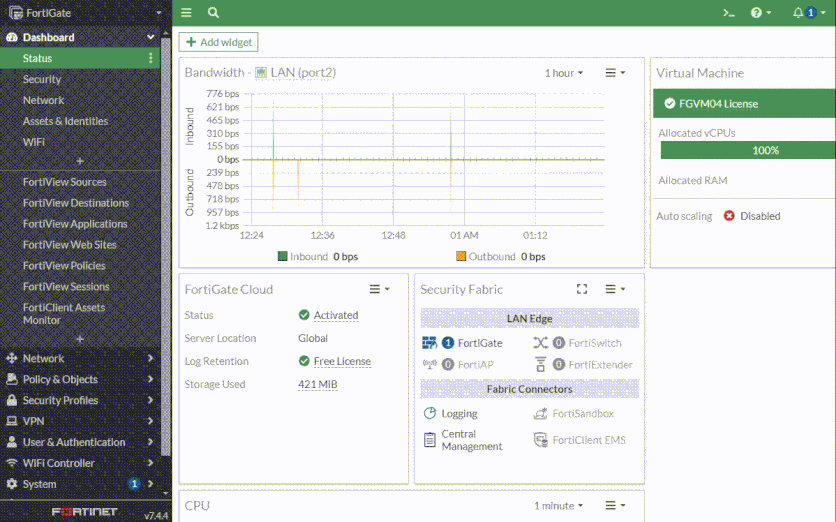
Task: Open the CPU 1 minute dropdown
Action: (558, 506)
